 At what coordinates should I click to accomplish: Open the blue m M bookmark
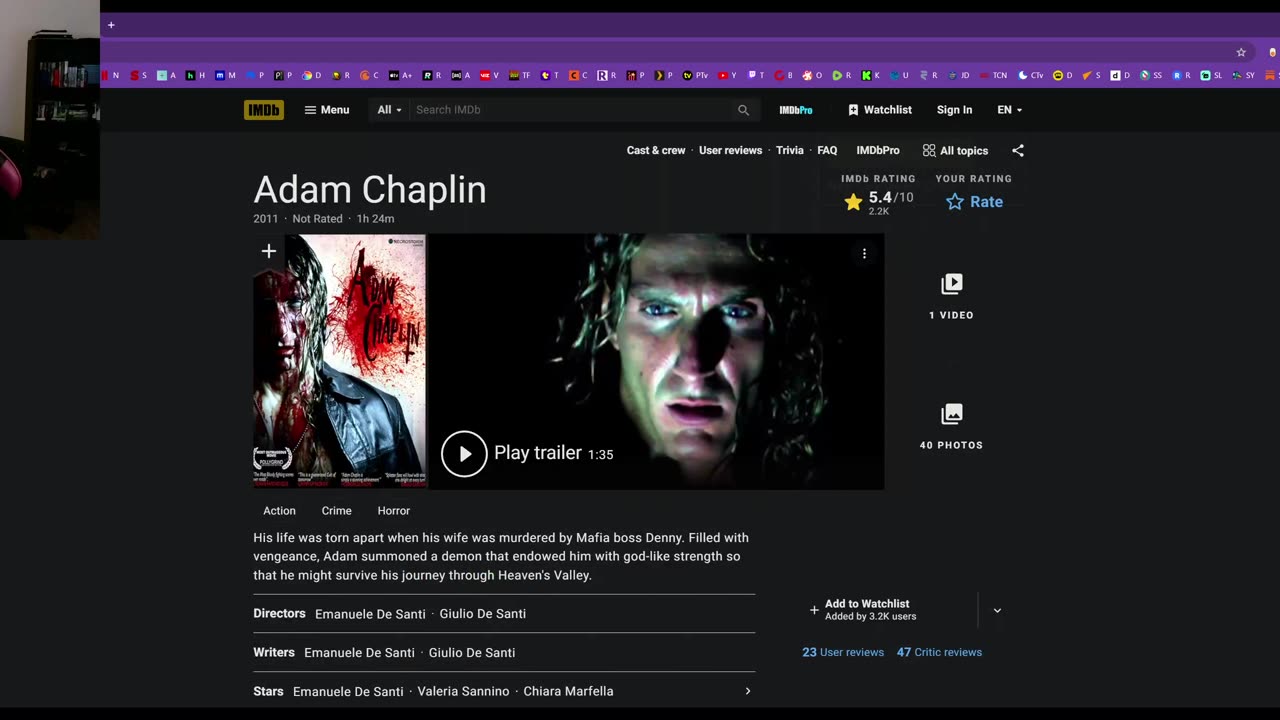pos(226,75)
